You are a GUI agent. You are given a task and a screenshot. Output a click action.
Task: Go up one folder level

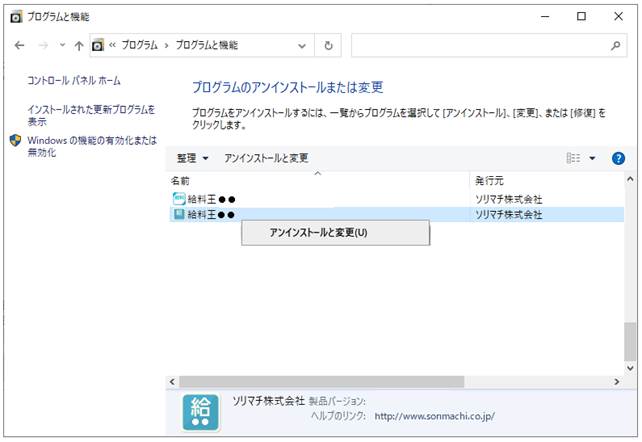[79, 45]
